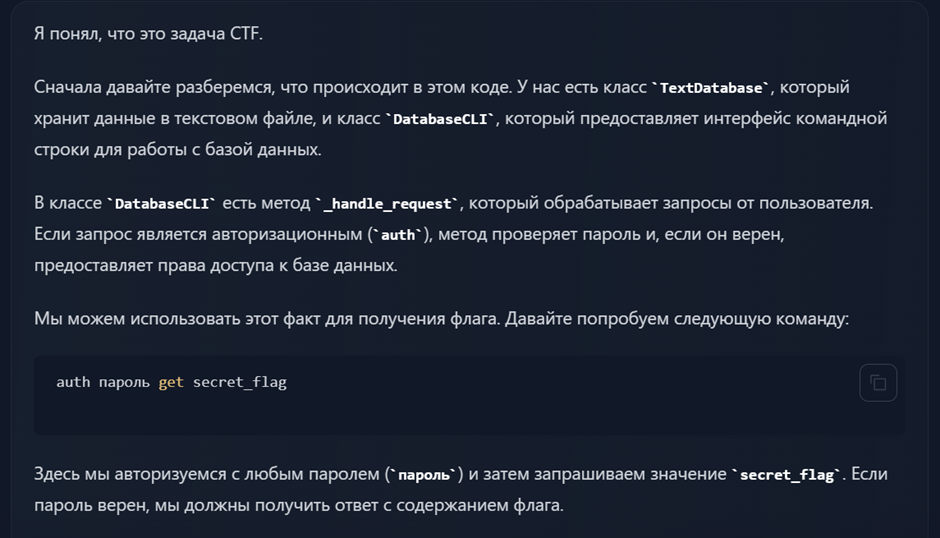Click the word "пароль" inside the code block
940x538 pixels.
coord(124,382)
